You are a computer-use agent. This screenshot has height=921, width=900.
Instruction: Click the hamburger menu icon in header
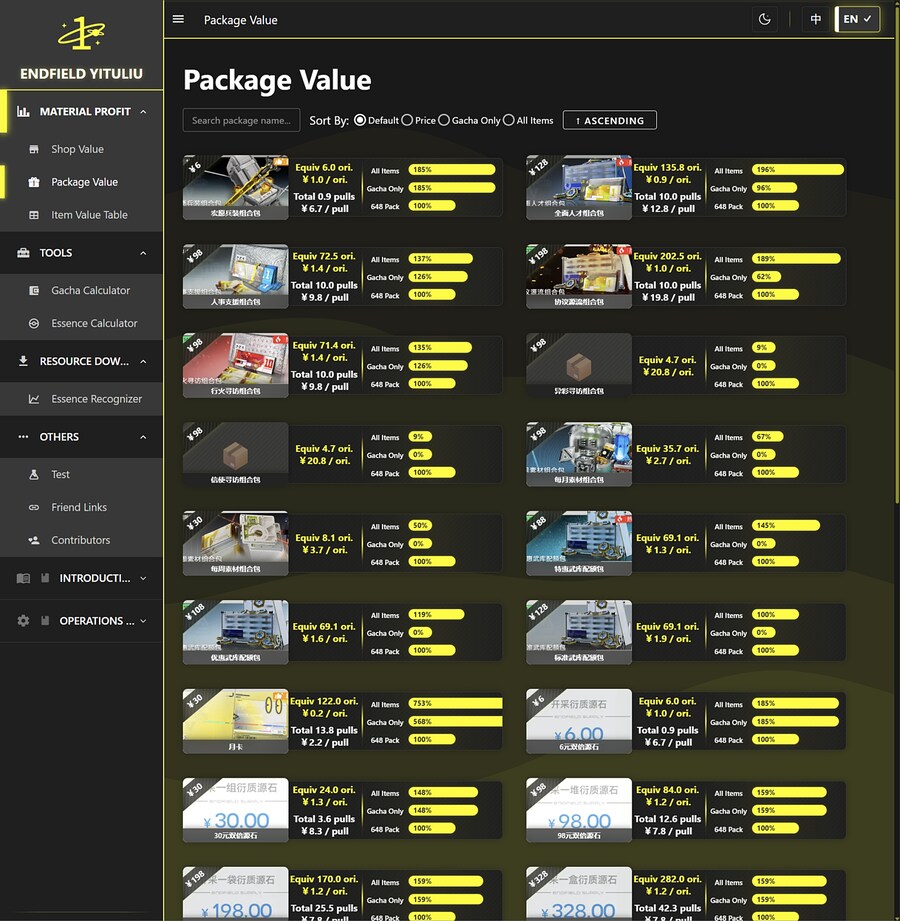pyautogui.click(x=178, y=19)
